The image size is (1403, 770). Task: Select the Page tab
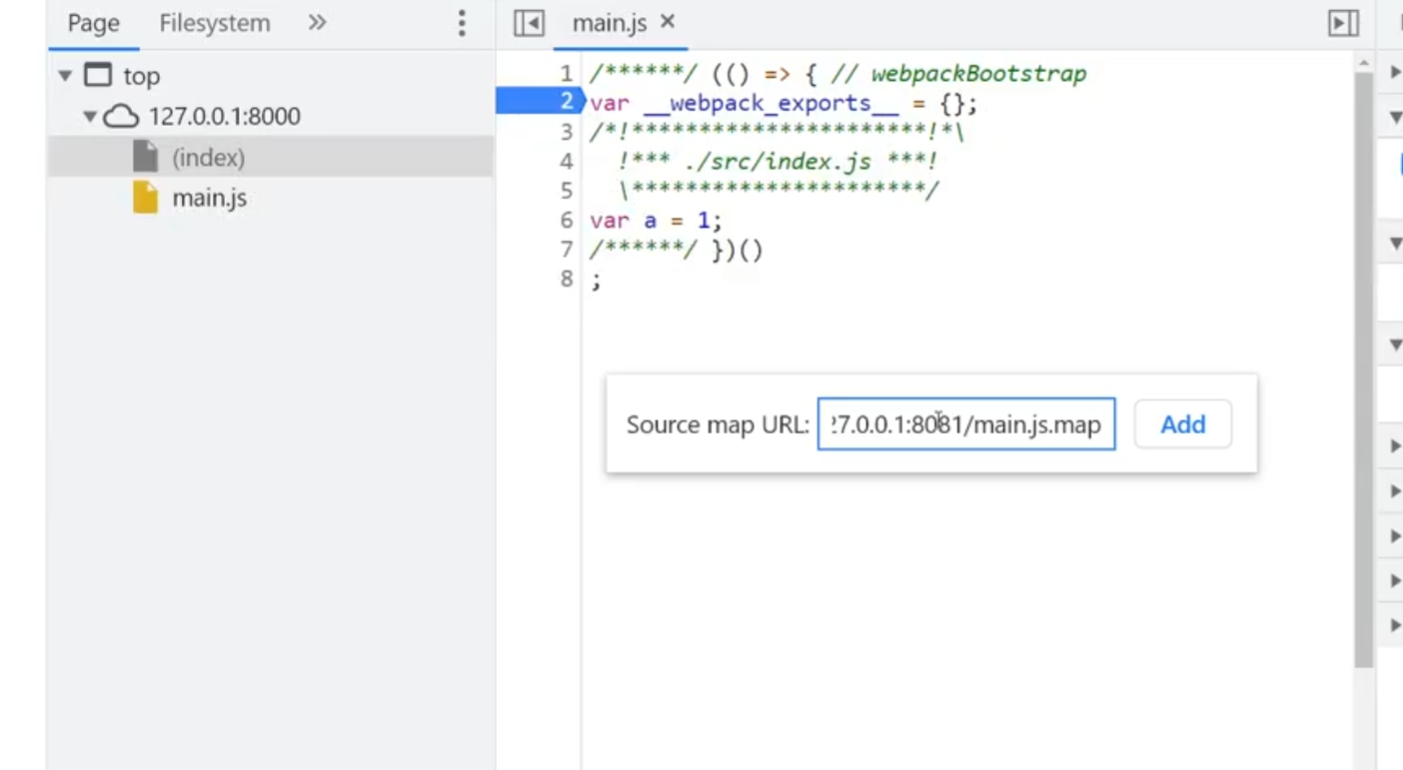[93, 23]
